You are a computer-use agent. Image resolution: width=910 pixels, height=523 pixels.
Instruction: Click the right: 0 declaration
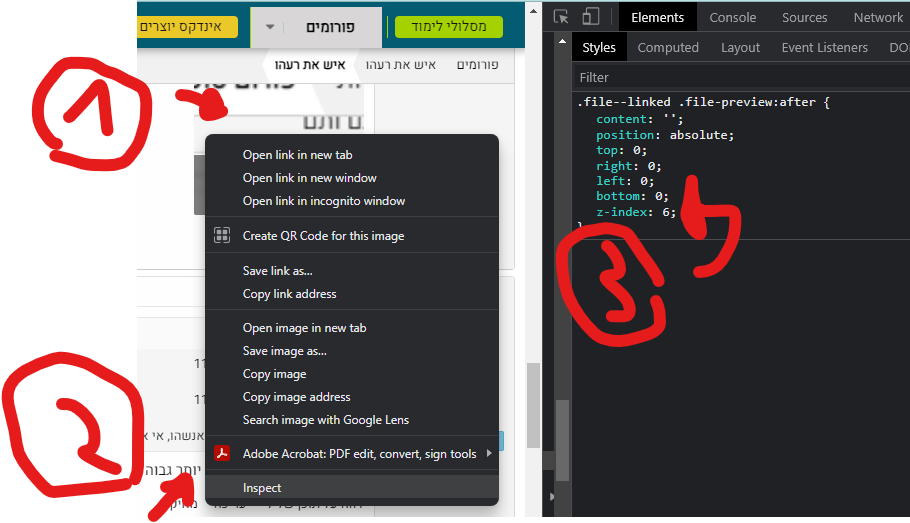coord(629,166)
